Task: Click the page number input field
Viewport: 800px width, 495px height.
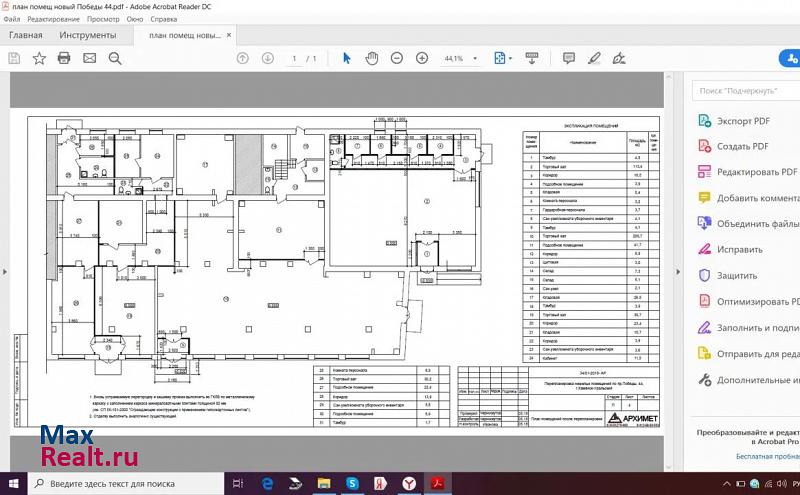Action: point(294,59)
